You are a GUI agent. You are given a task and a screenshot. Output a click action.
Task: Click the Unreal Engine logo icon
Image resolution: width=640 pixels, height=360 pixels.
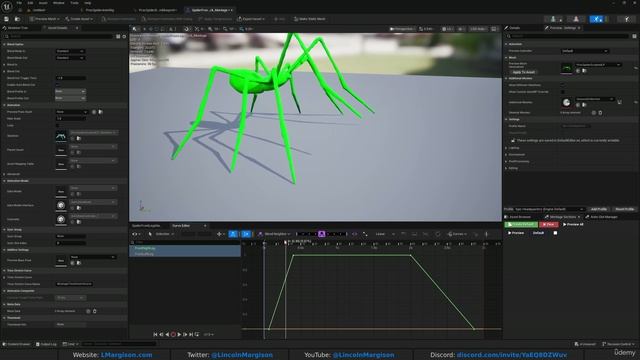7,6
